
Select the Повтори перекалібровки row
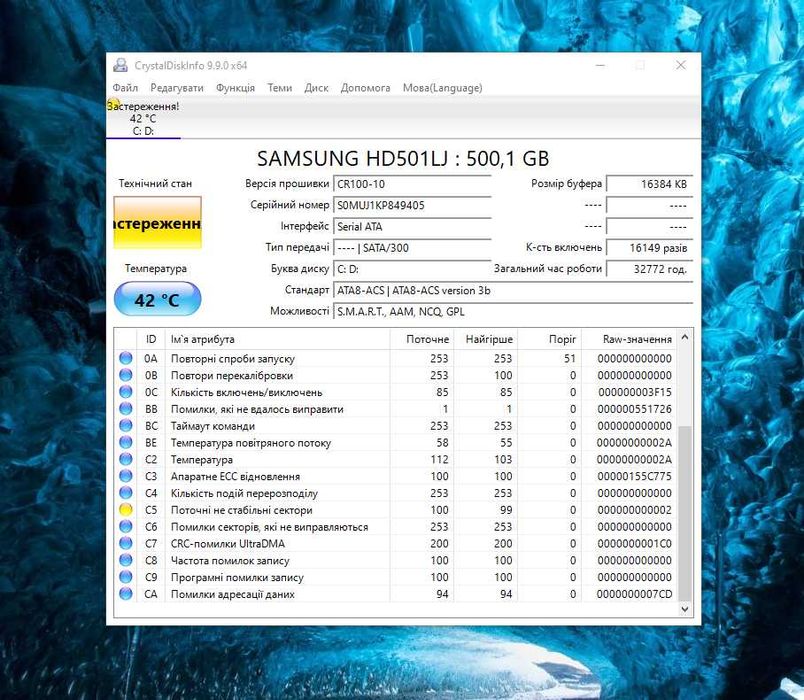395,375
